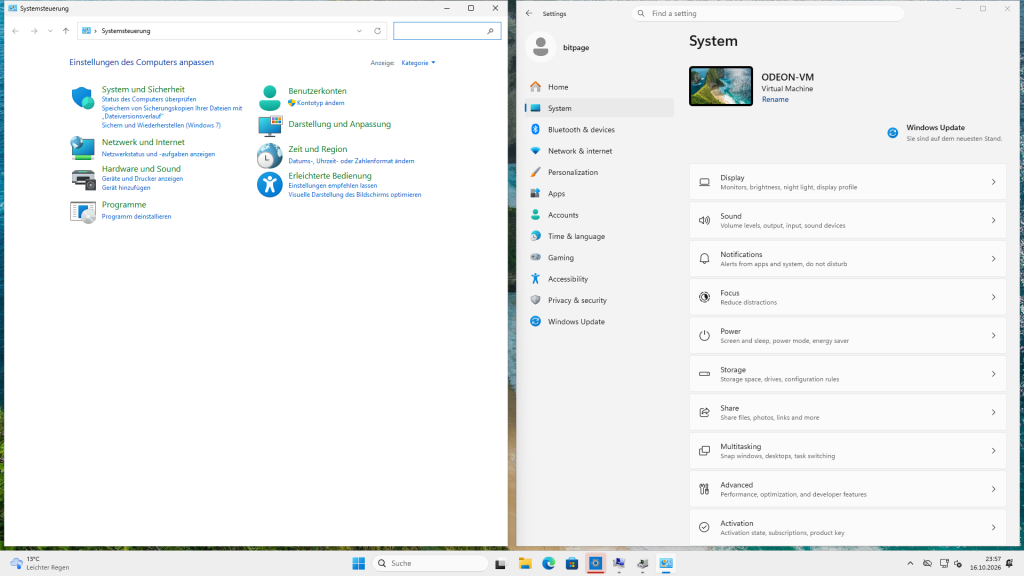Image resolution: width=1024 pixels, height=576 pixels.
Task: Click the Gerät hinzufügen link
Action: (x=126, y=188)
